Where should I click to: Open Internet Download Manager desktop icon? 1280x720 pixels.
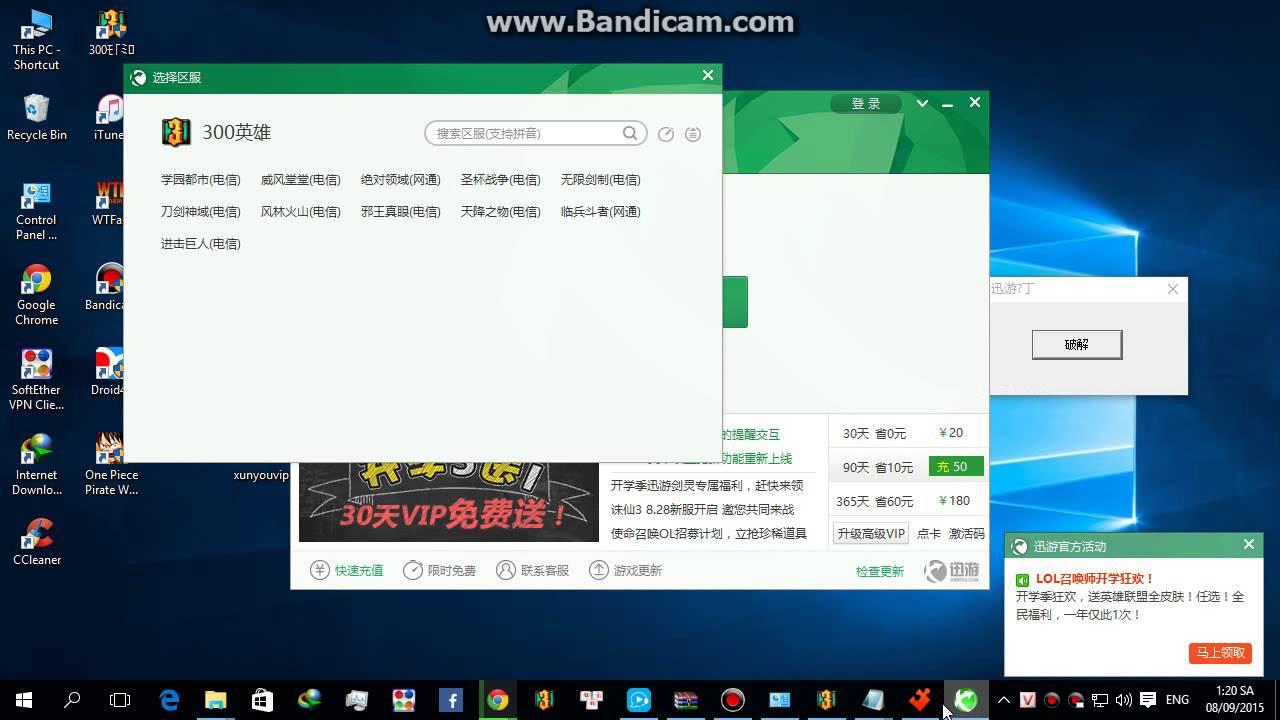36,466
